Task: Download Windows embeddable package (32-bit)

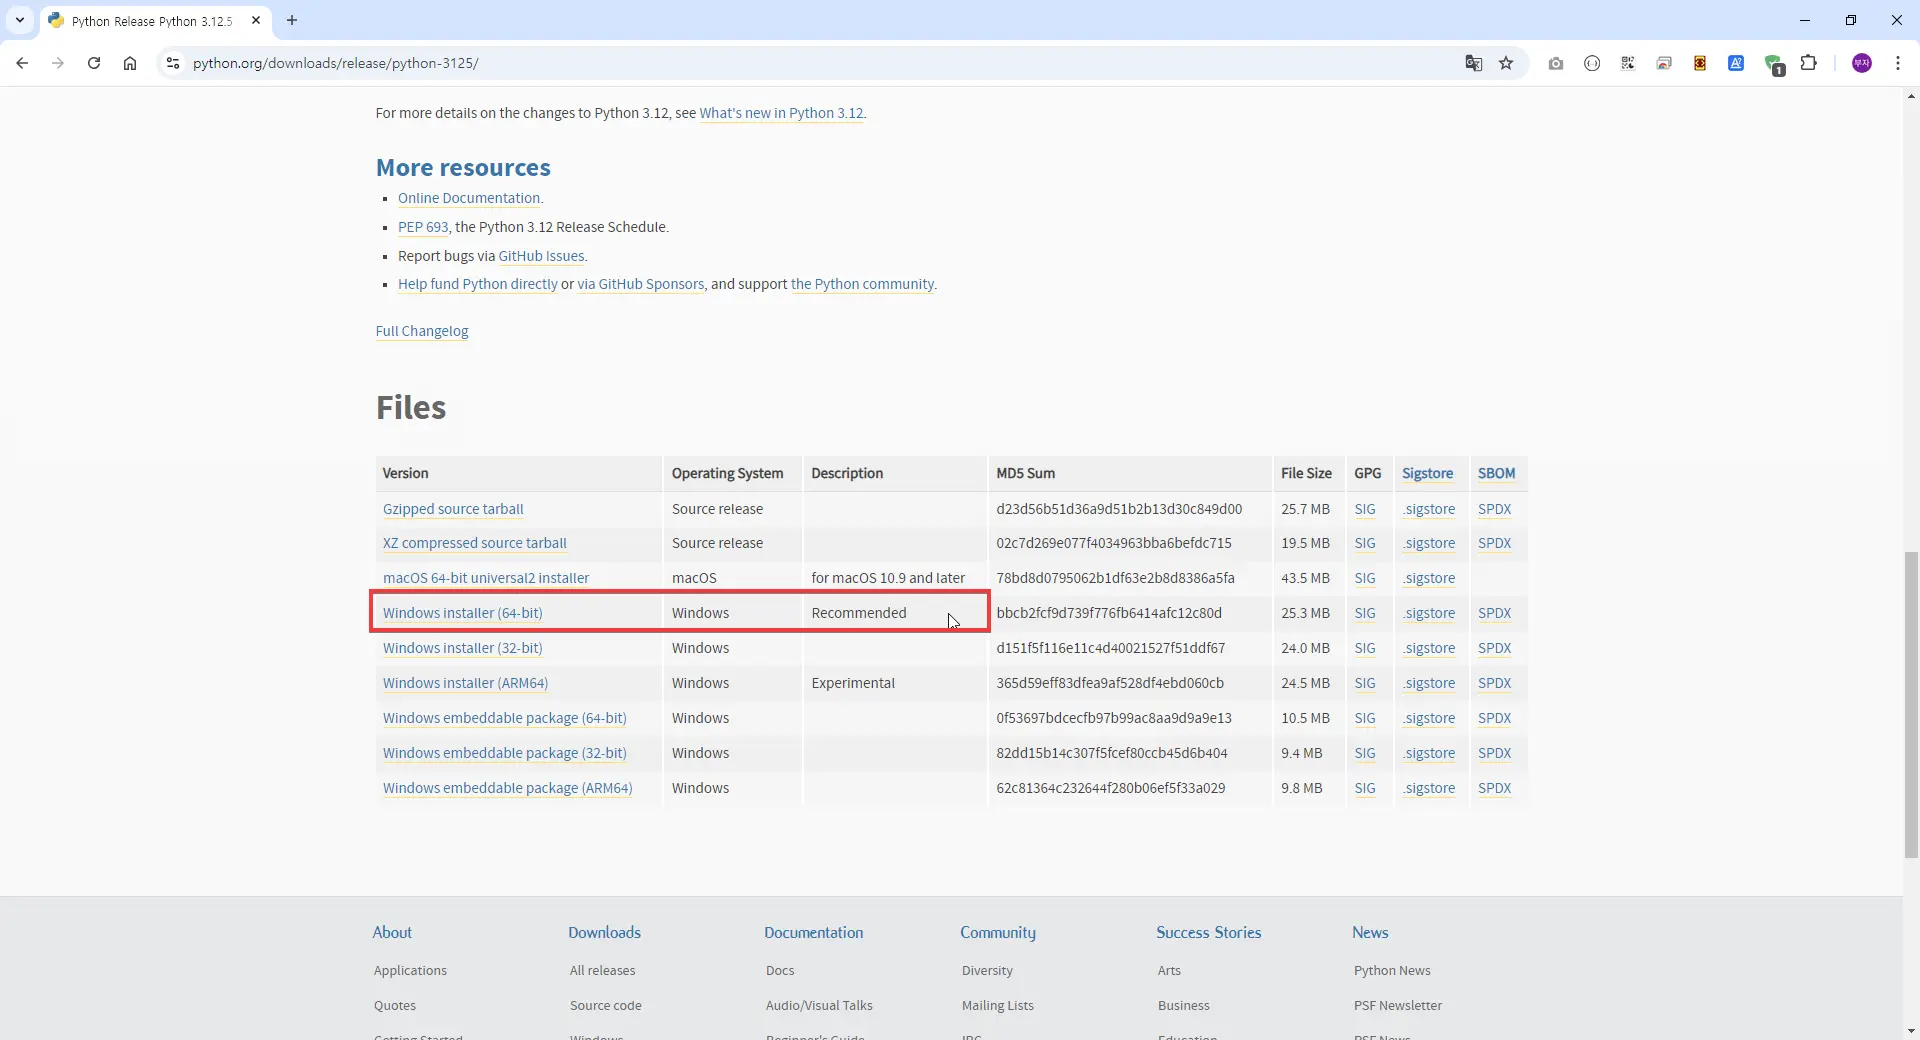Action: pos(505,753)
